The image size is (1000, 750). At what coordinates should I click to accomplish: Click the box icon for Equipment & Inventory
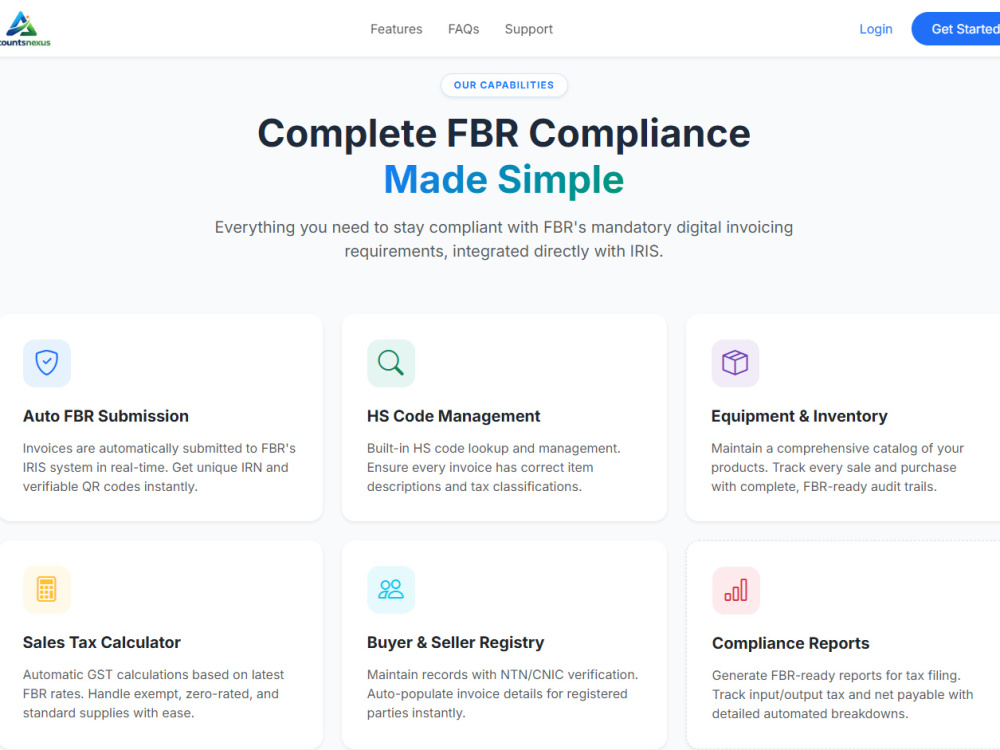point(735,363)
